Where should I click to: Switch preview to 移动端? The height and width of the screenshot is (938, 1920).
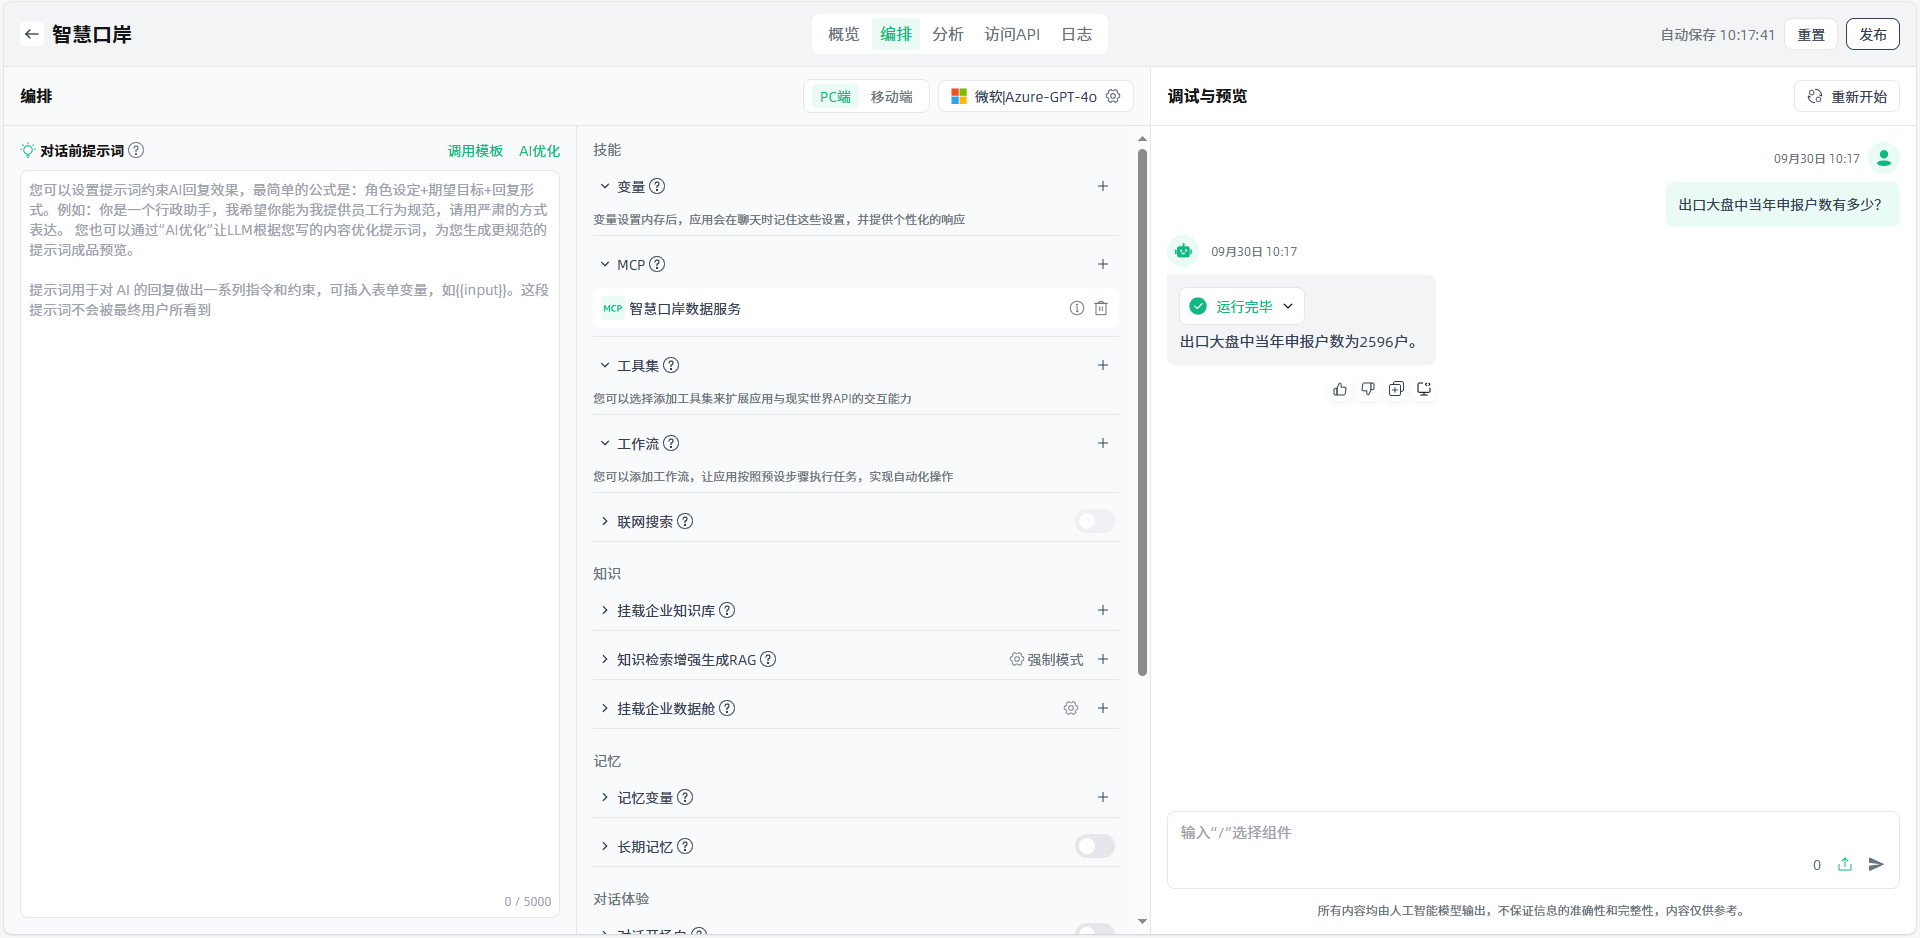[891, 97]
